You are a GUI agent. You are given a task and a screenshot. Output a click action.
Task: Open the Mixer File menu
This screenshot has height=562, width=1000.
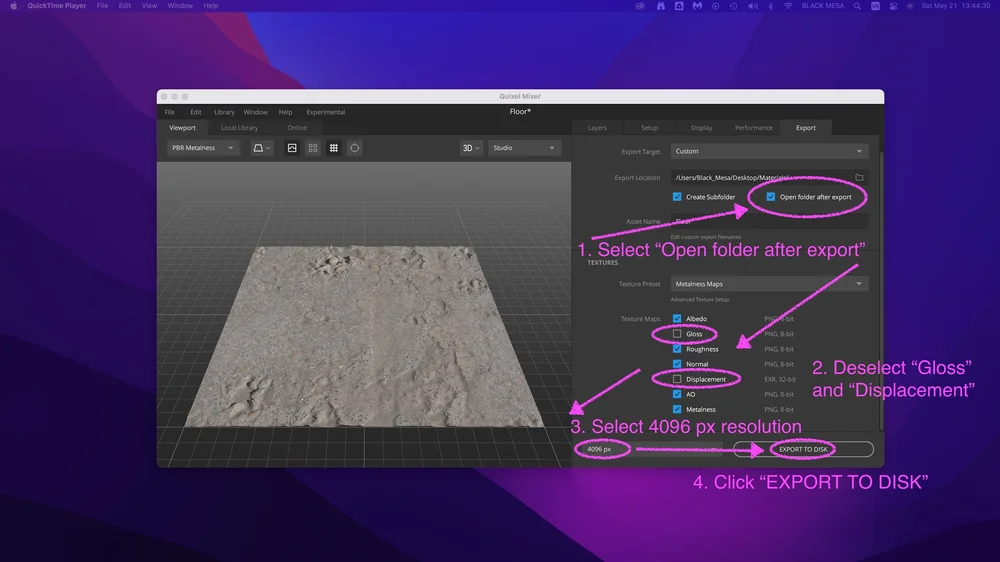170,112
